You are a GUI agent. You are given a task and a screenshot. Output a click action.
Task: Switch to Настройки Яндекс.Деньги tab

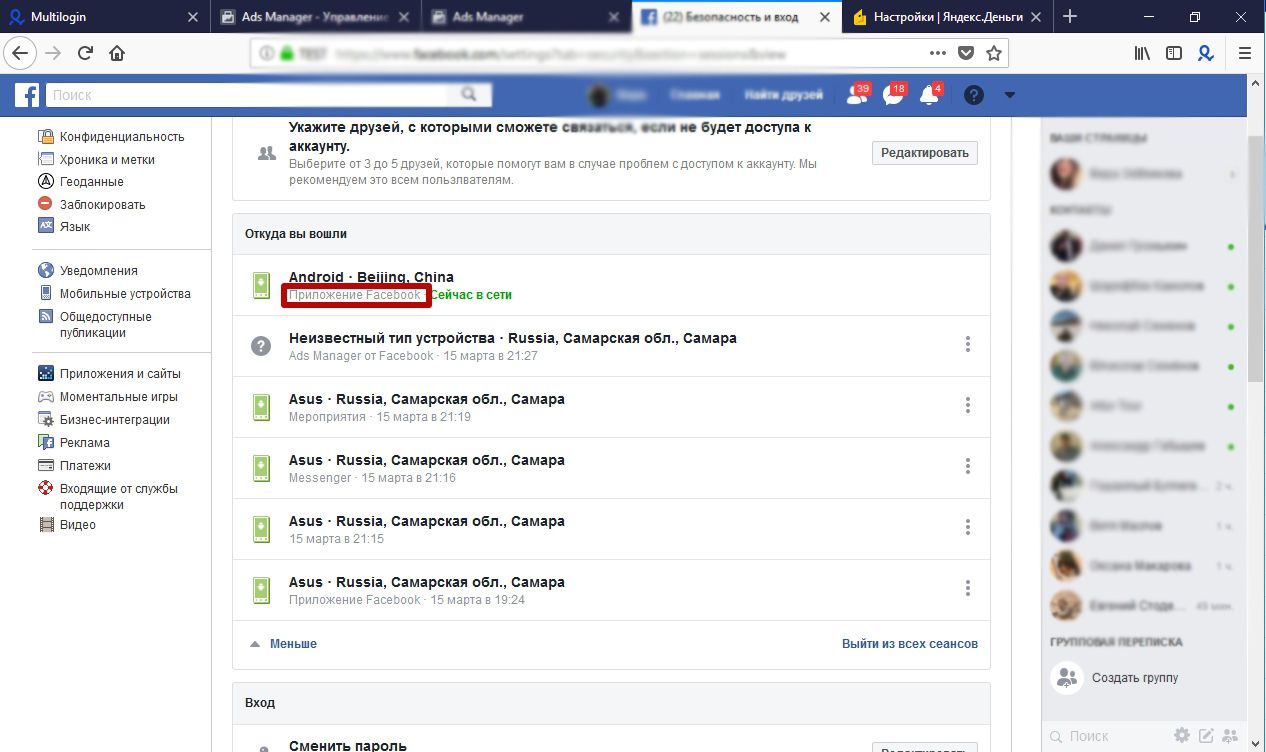pyautogui.click(x=947, y=16)
